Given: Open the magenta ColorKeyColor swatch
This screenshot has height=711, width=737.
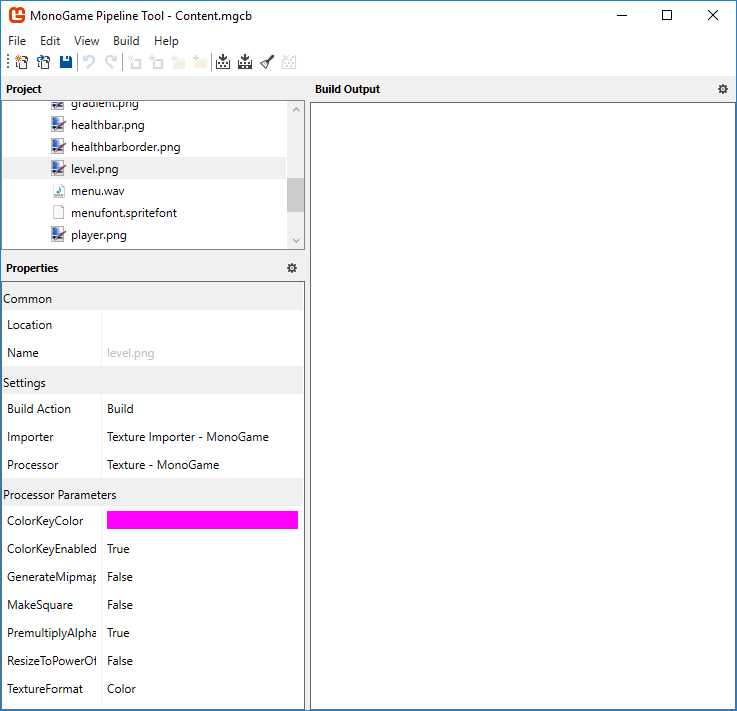Looking at the screenshot, I should click(202, 520).
